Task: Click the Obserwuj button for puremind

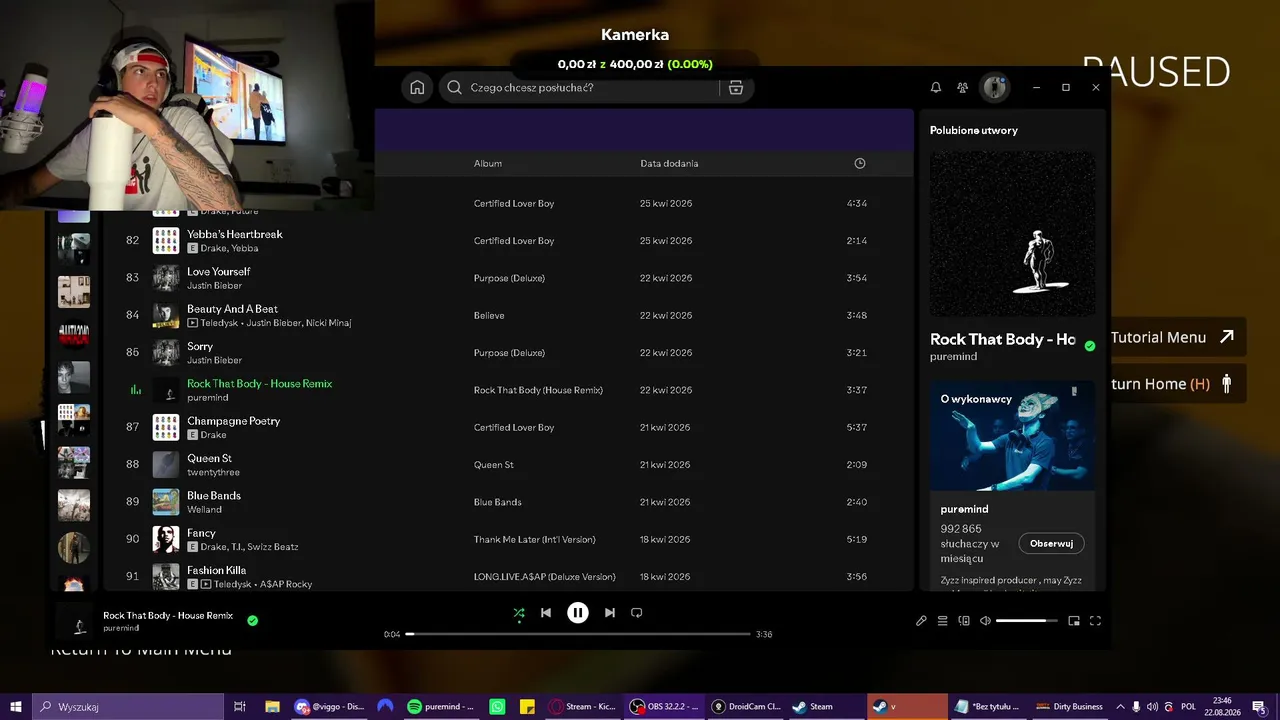Action: [1051, 544]
